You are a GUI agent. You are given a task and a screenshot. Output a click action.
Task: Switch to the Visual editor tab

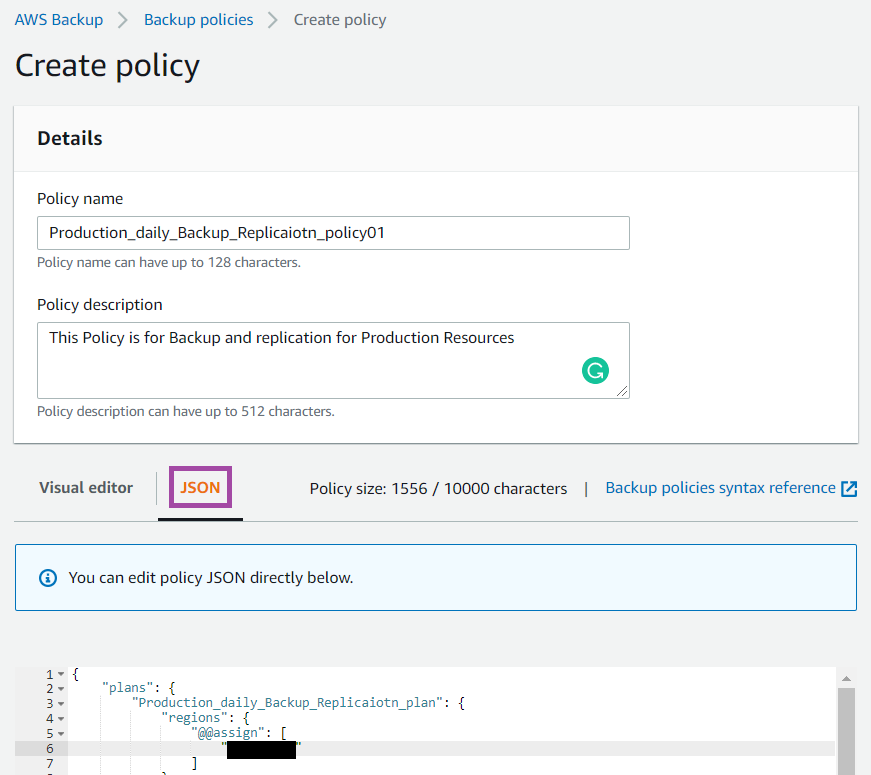coord(86,488)
